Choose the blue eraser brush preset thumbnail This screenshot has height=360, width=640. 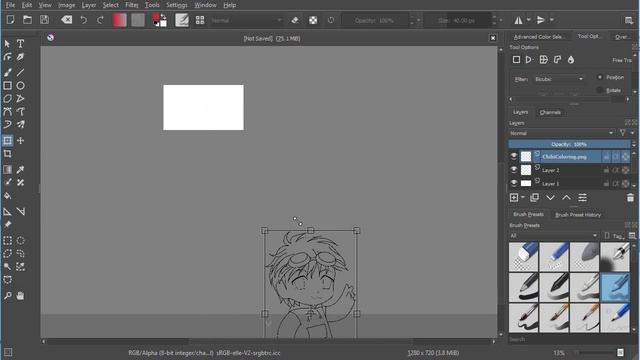(524, 257)
